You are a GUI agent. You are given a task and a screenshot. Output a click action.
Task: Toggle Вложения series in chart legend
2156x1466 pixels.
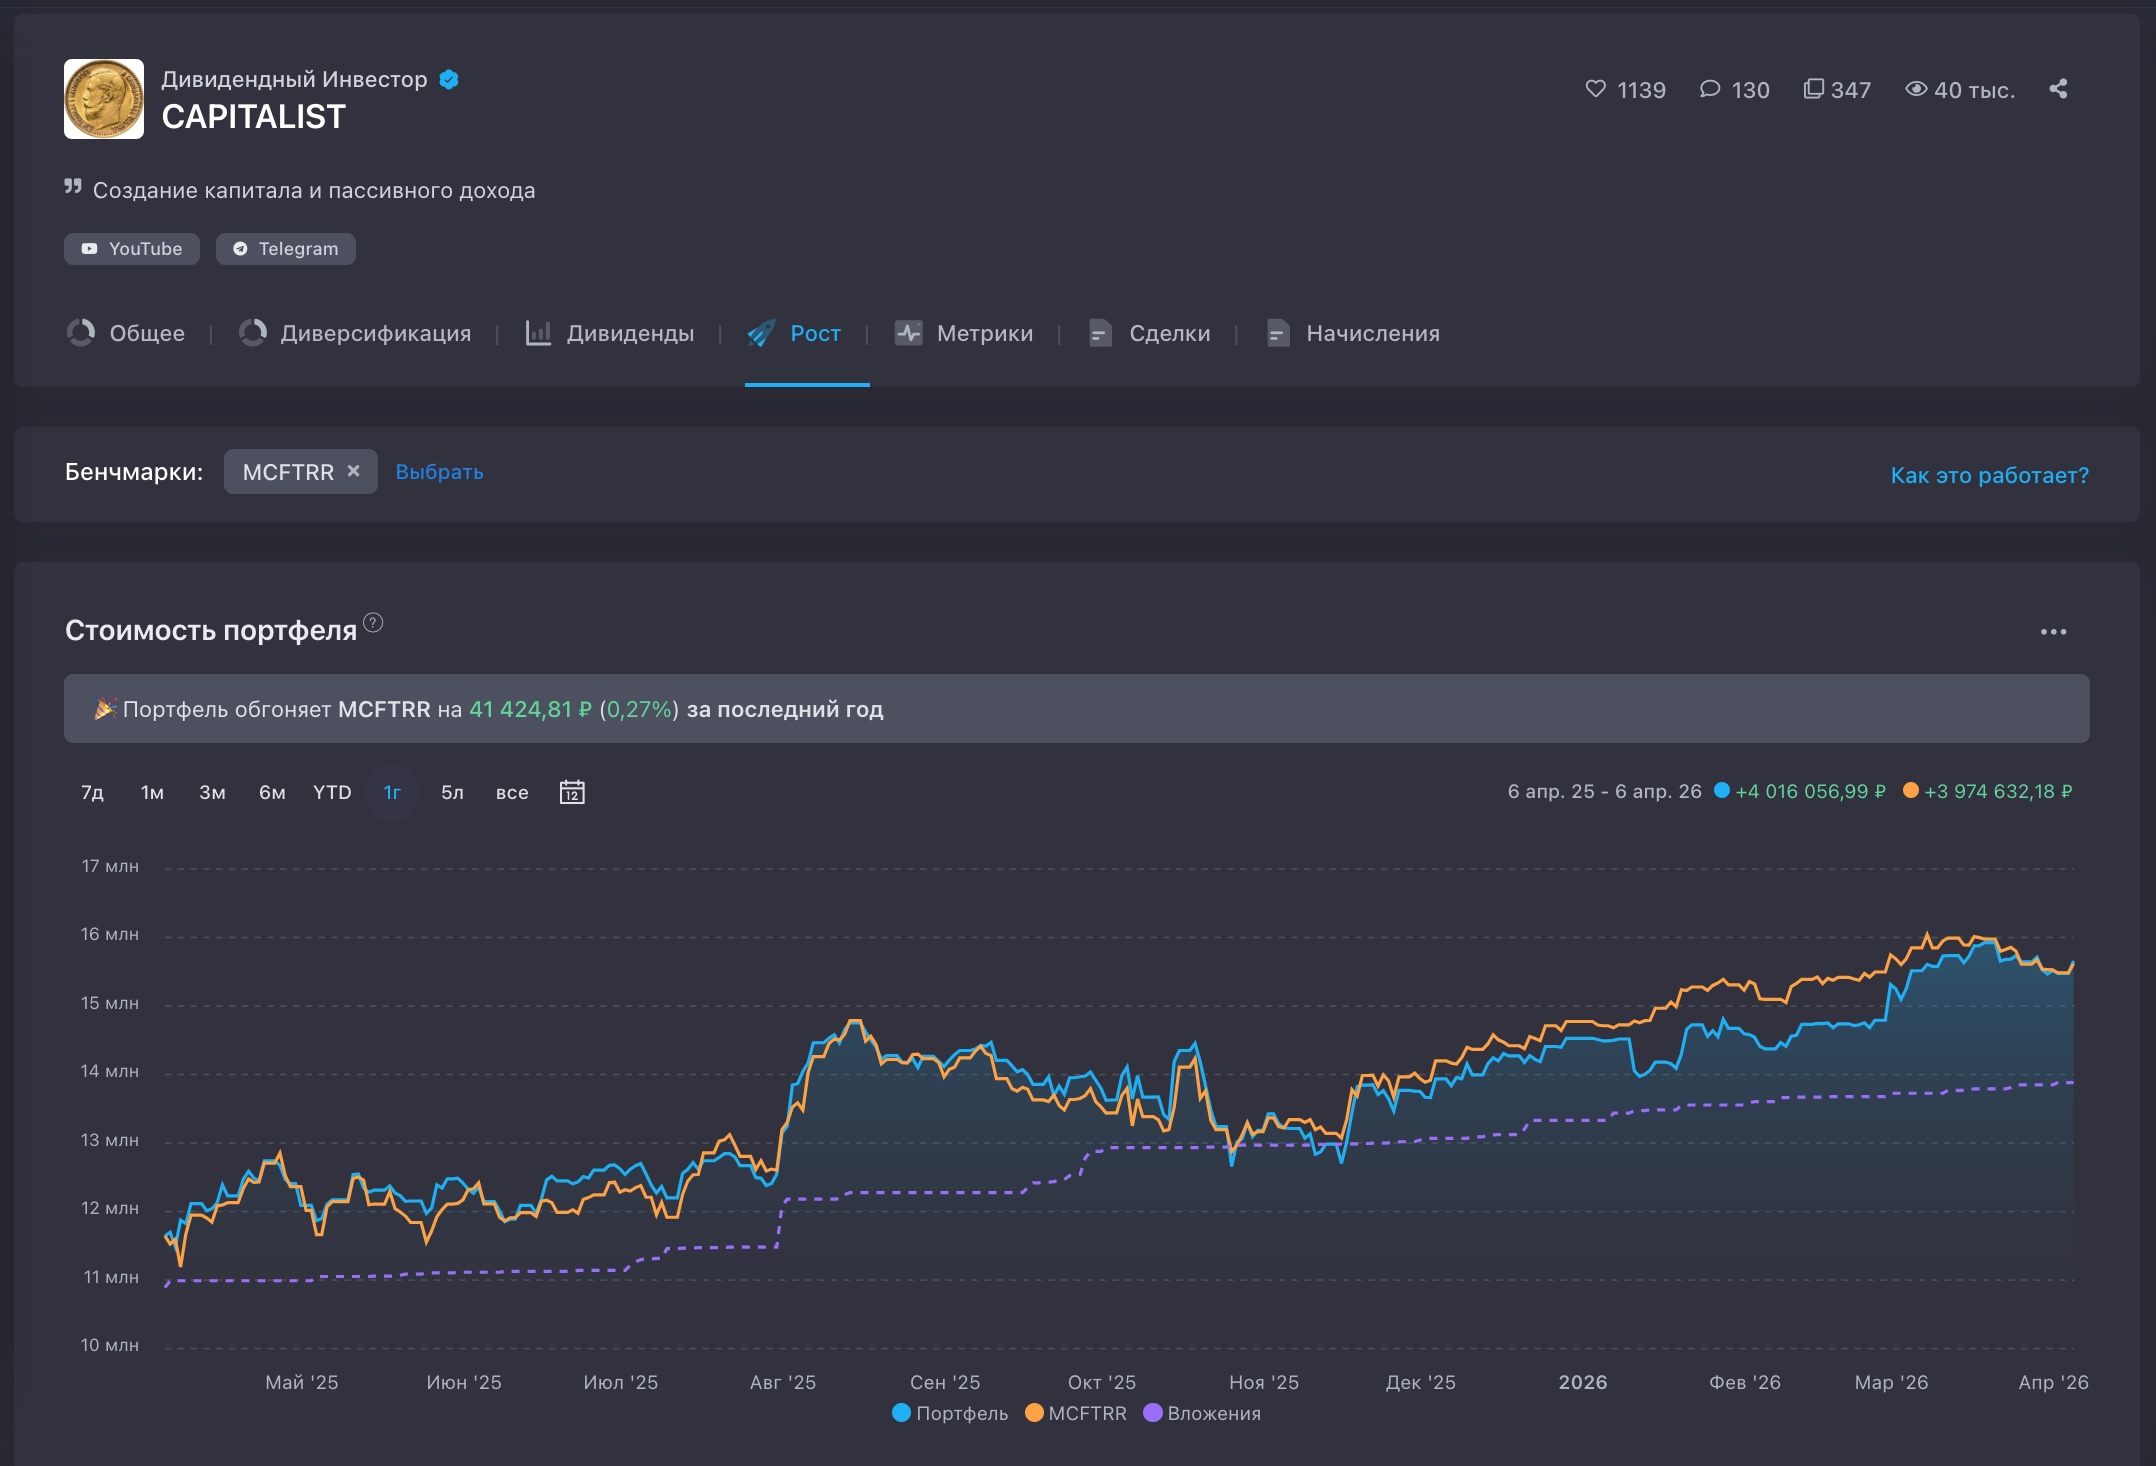[1202, 1413]
